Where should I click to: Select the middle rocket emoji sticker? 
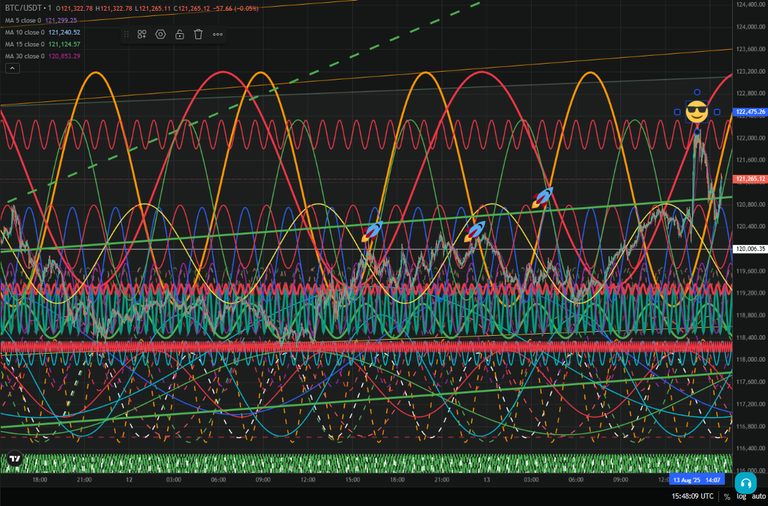coord(475,231)
